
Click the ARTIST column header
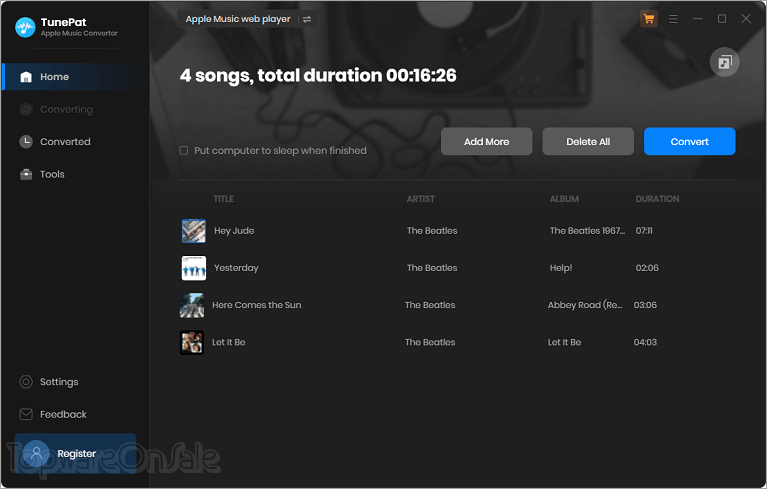(x=420, y=199)
